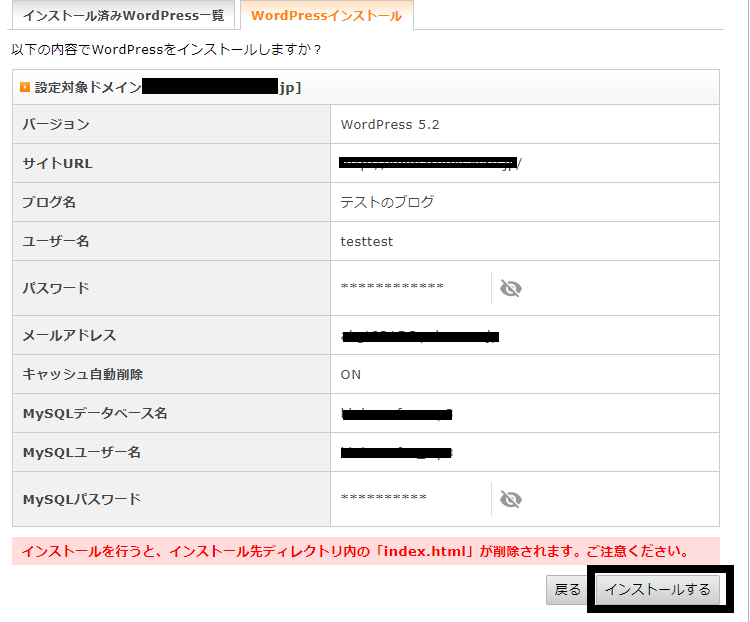Image resolution: width=750 pixels, height=622 pixels.
Task: Click the インストールする button
Action: [x=658, y=590]
